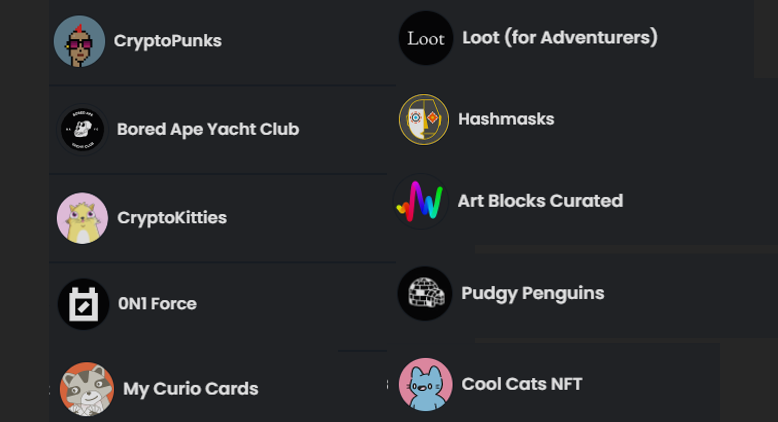
Task: Select the Cool Cats NFT blue cat avatar
Action: (426, 385)
